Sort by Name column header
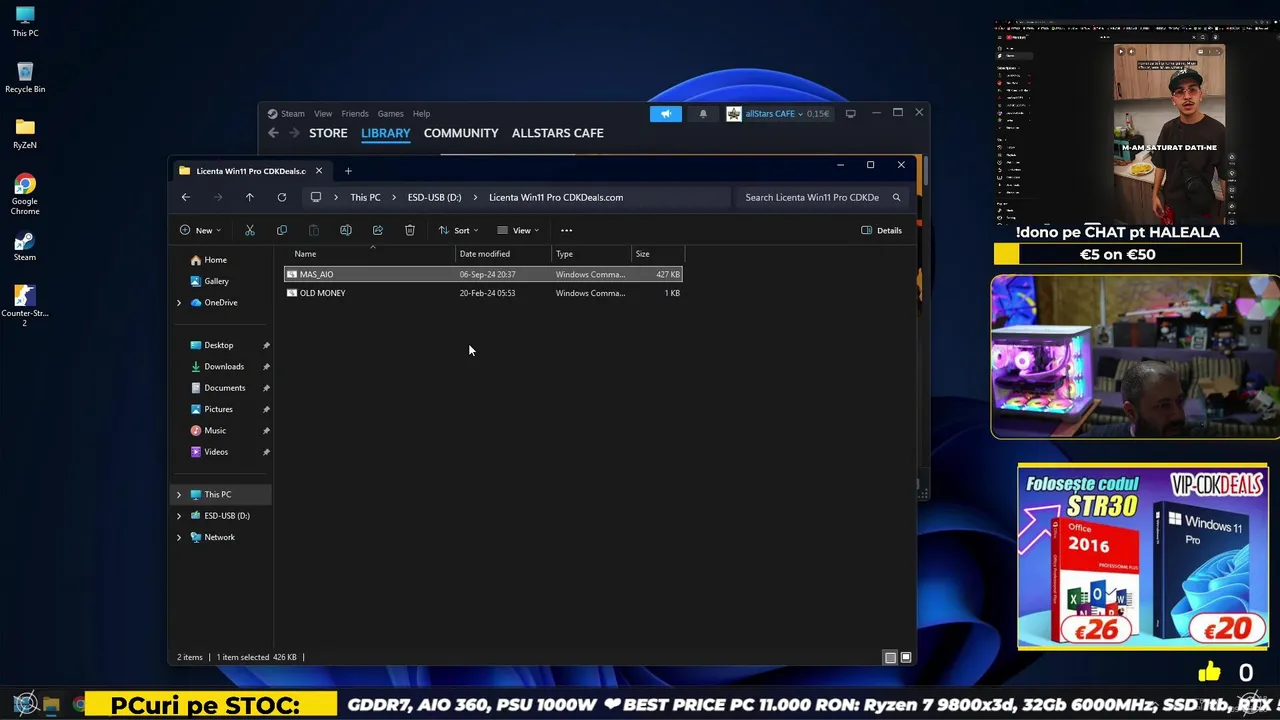This screenshot has width=1280, height=720. click(x=370, y=254)
